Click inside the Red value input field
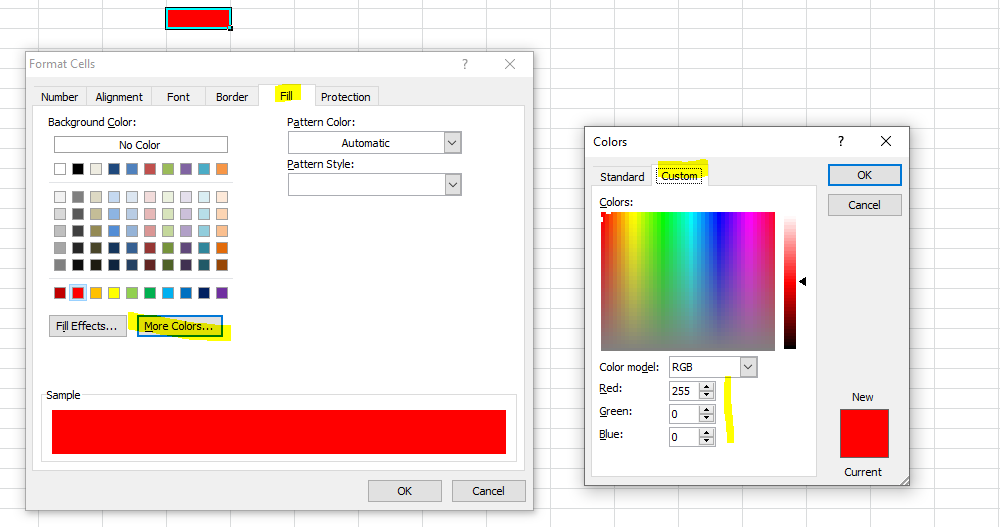Image resolution: width=1000 pixels, height=527 pixels. (x=683, y=390)
